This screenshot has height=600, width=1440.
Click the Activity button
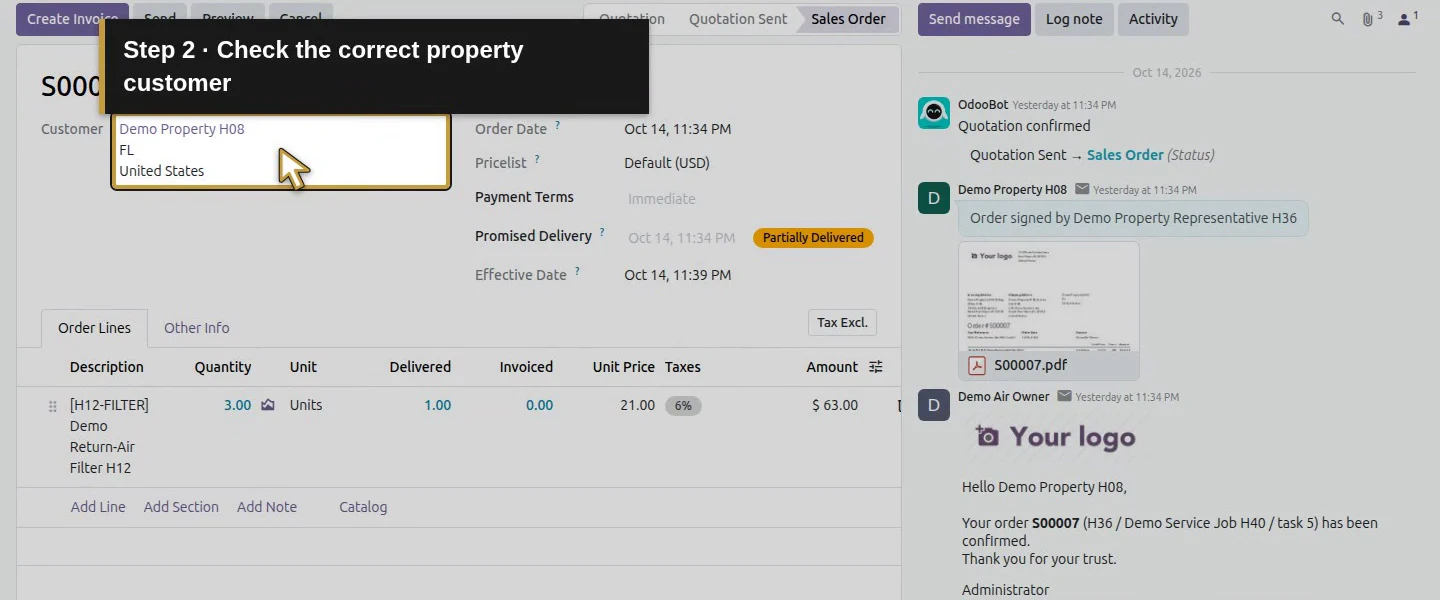[x=1153, y=19]
